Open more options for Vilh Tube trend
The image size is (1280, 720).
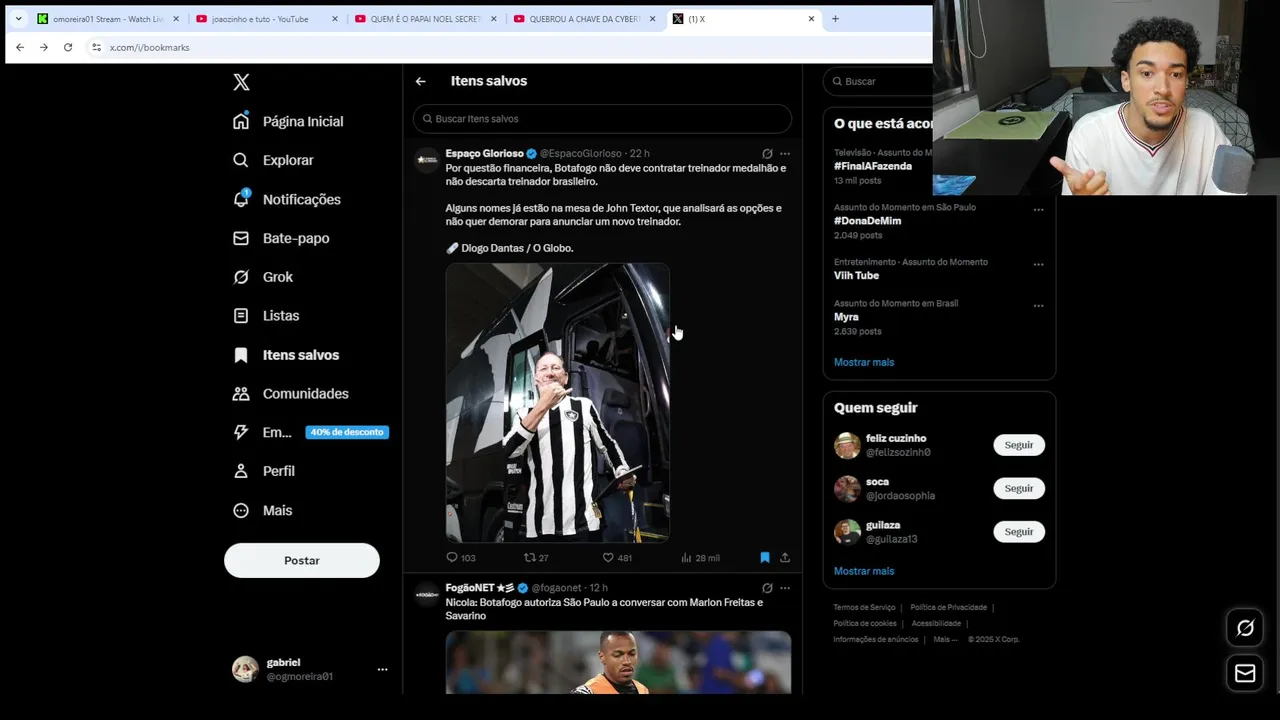coord(1038,265)
